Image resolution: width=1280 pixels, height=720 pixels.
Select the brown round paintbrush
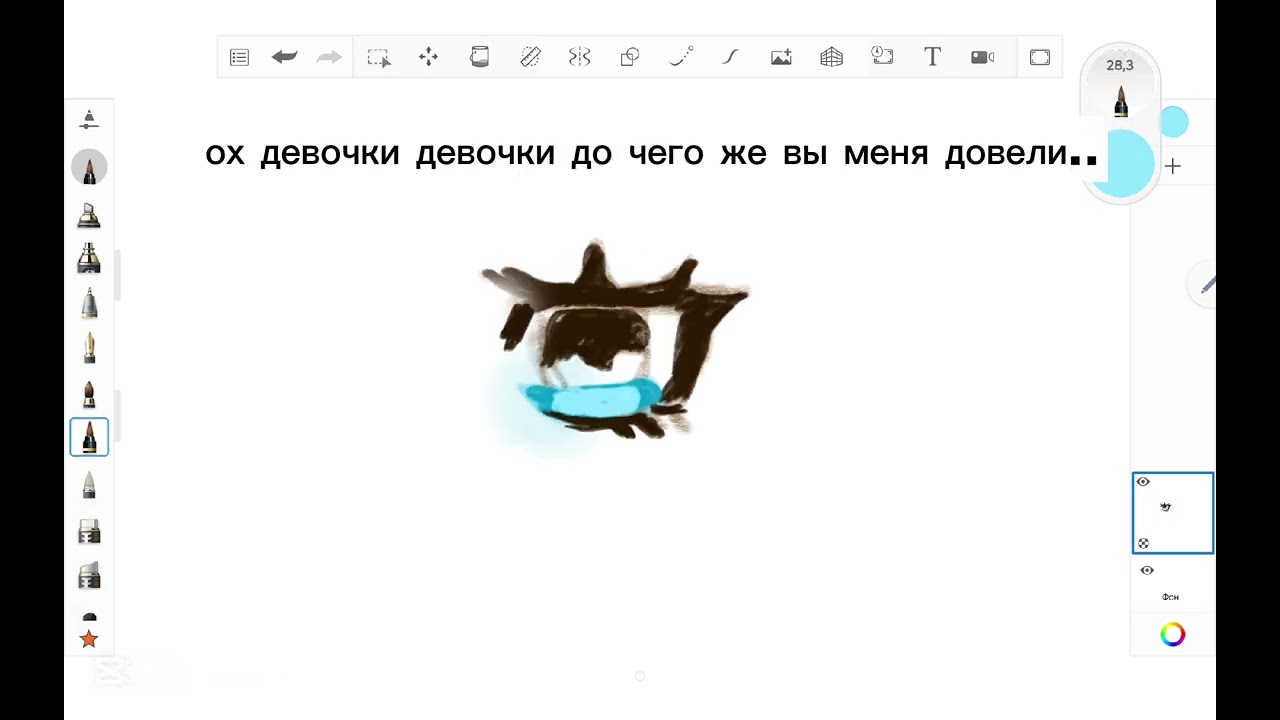click(89, 393)
